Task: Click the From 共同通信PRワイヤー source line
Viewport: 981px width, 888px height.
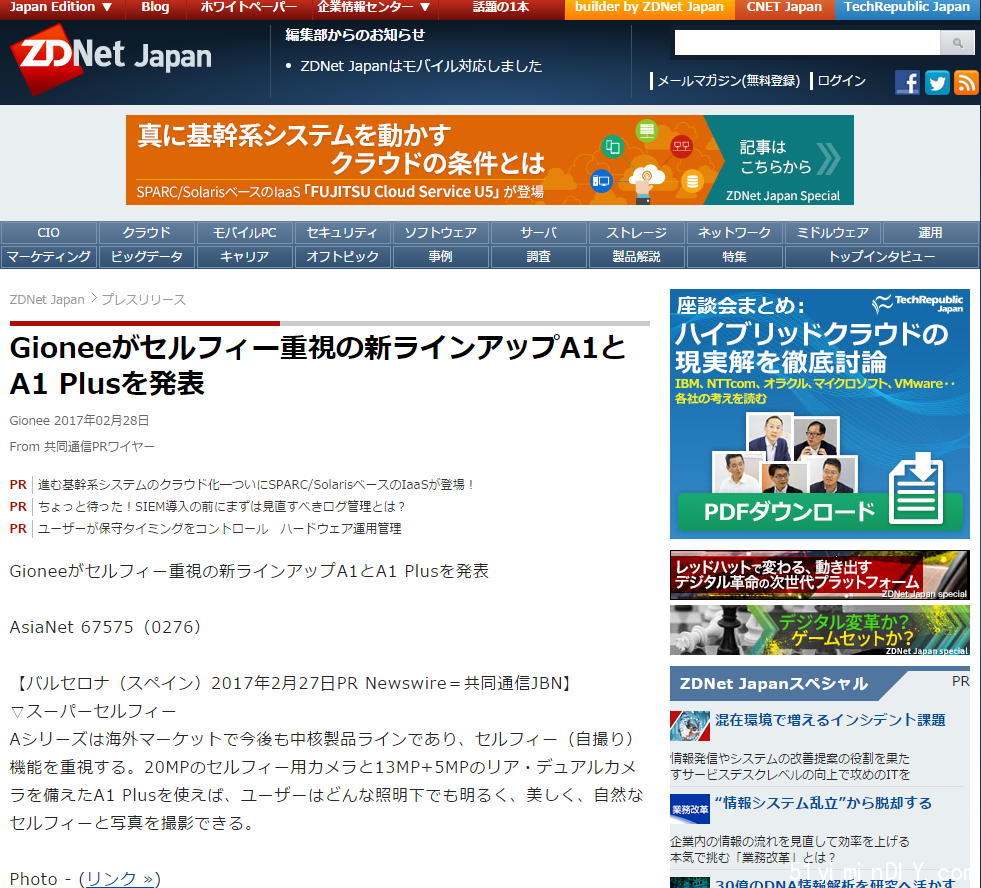Action: [x=82, y=447]
